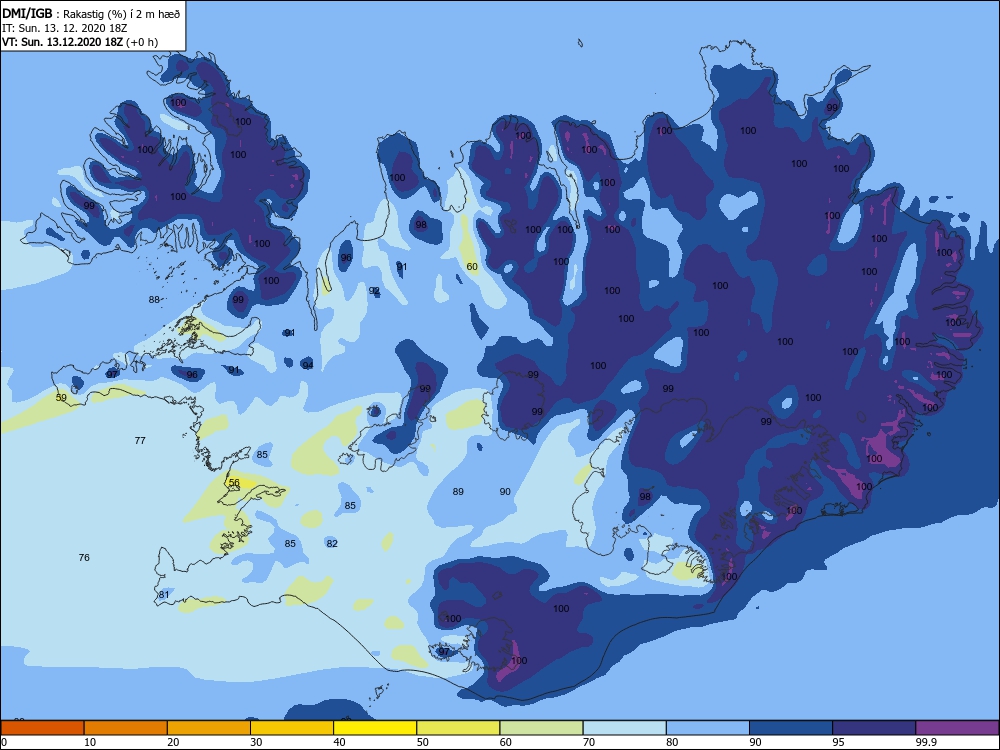Click the legend scale label '99.9'

coord(926,742)
